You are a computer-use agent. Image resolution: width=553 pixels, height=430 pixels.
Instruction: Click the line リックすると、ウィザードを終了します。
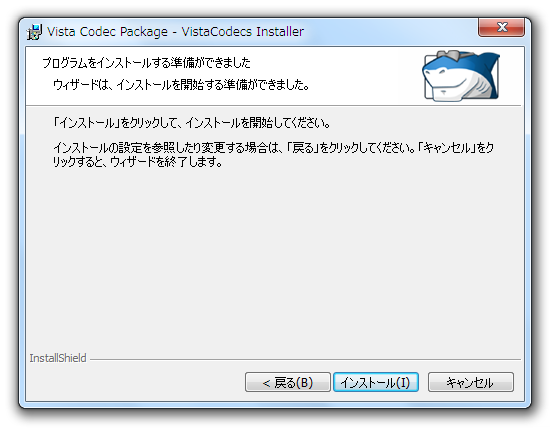tap(138, 162)
